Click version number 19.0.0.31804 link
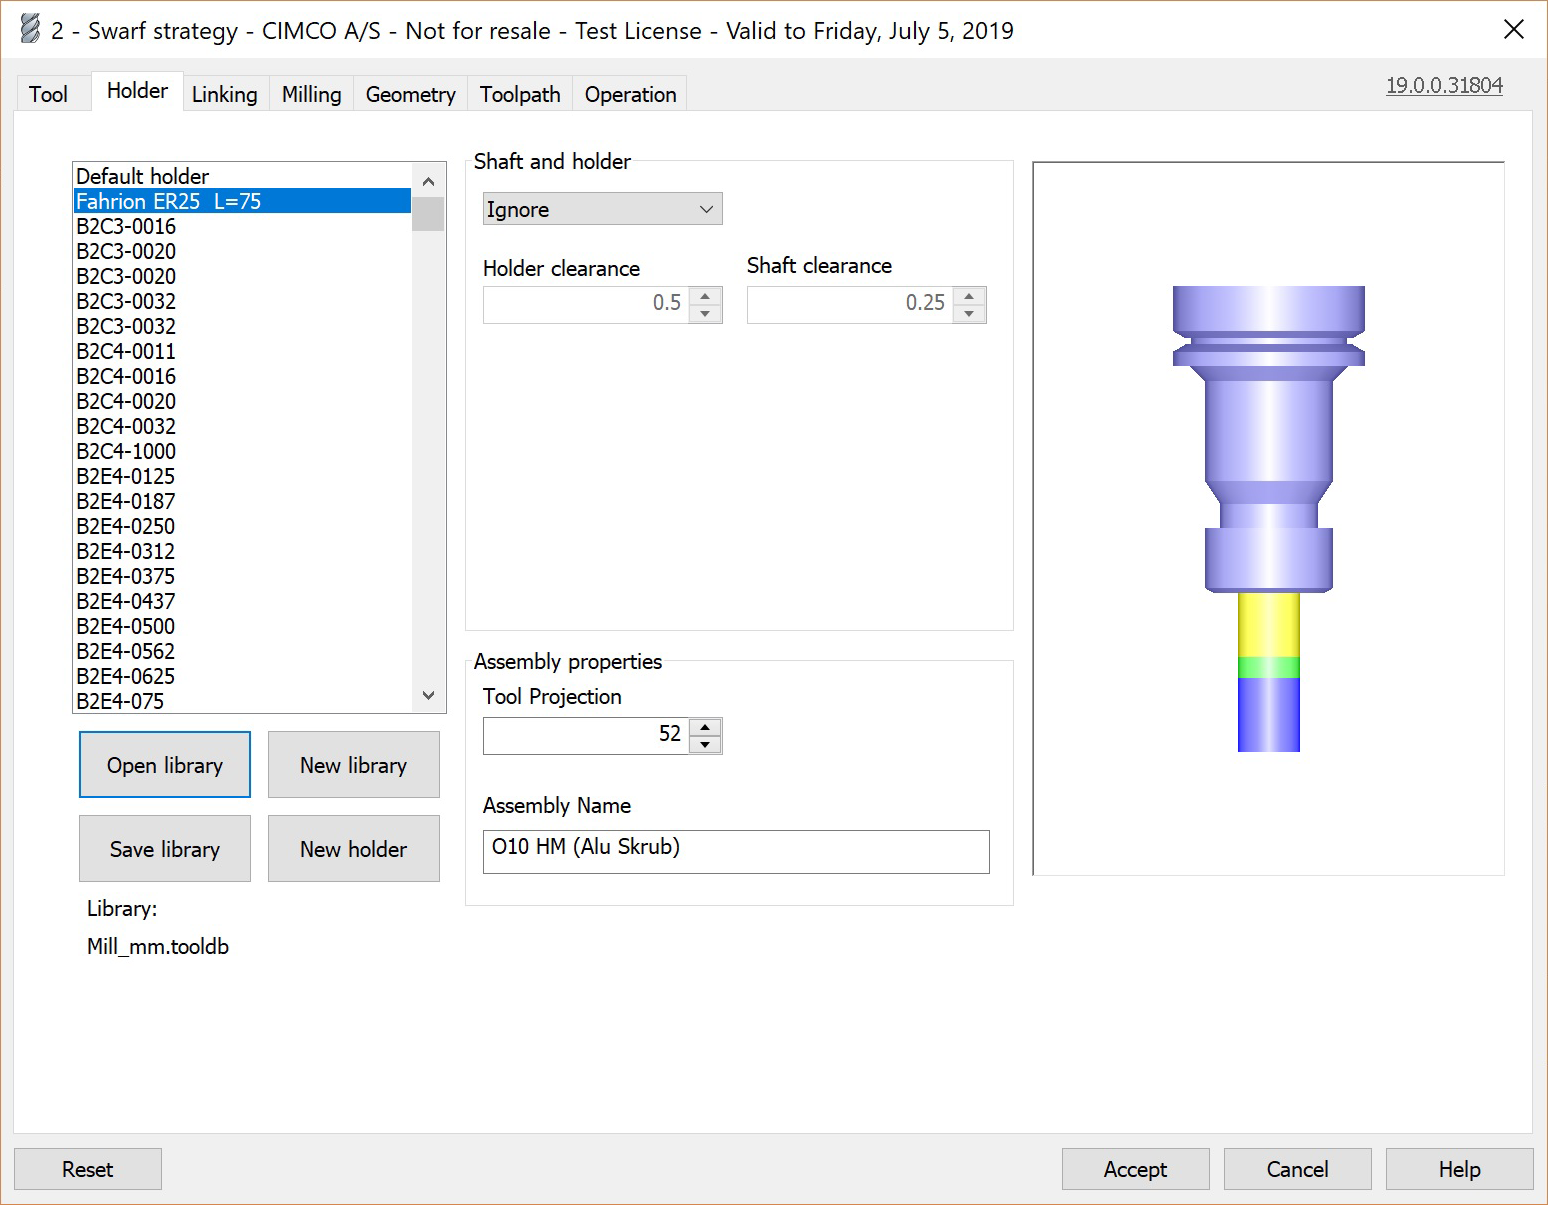The width and height of the screenshot is (1548, 1205). tap(1443, 86)
